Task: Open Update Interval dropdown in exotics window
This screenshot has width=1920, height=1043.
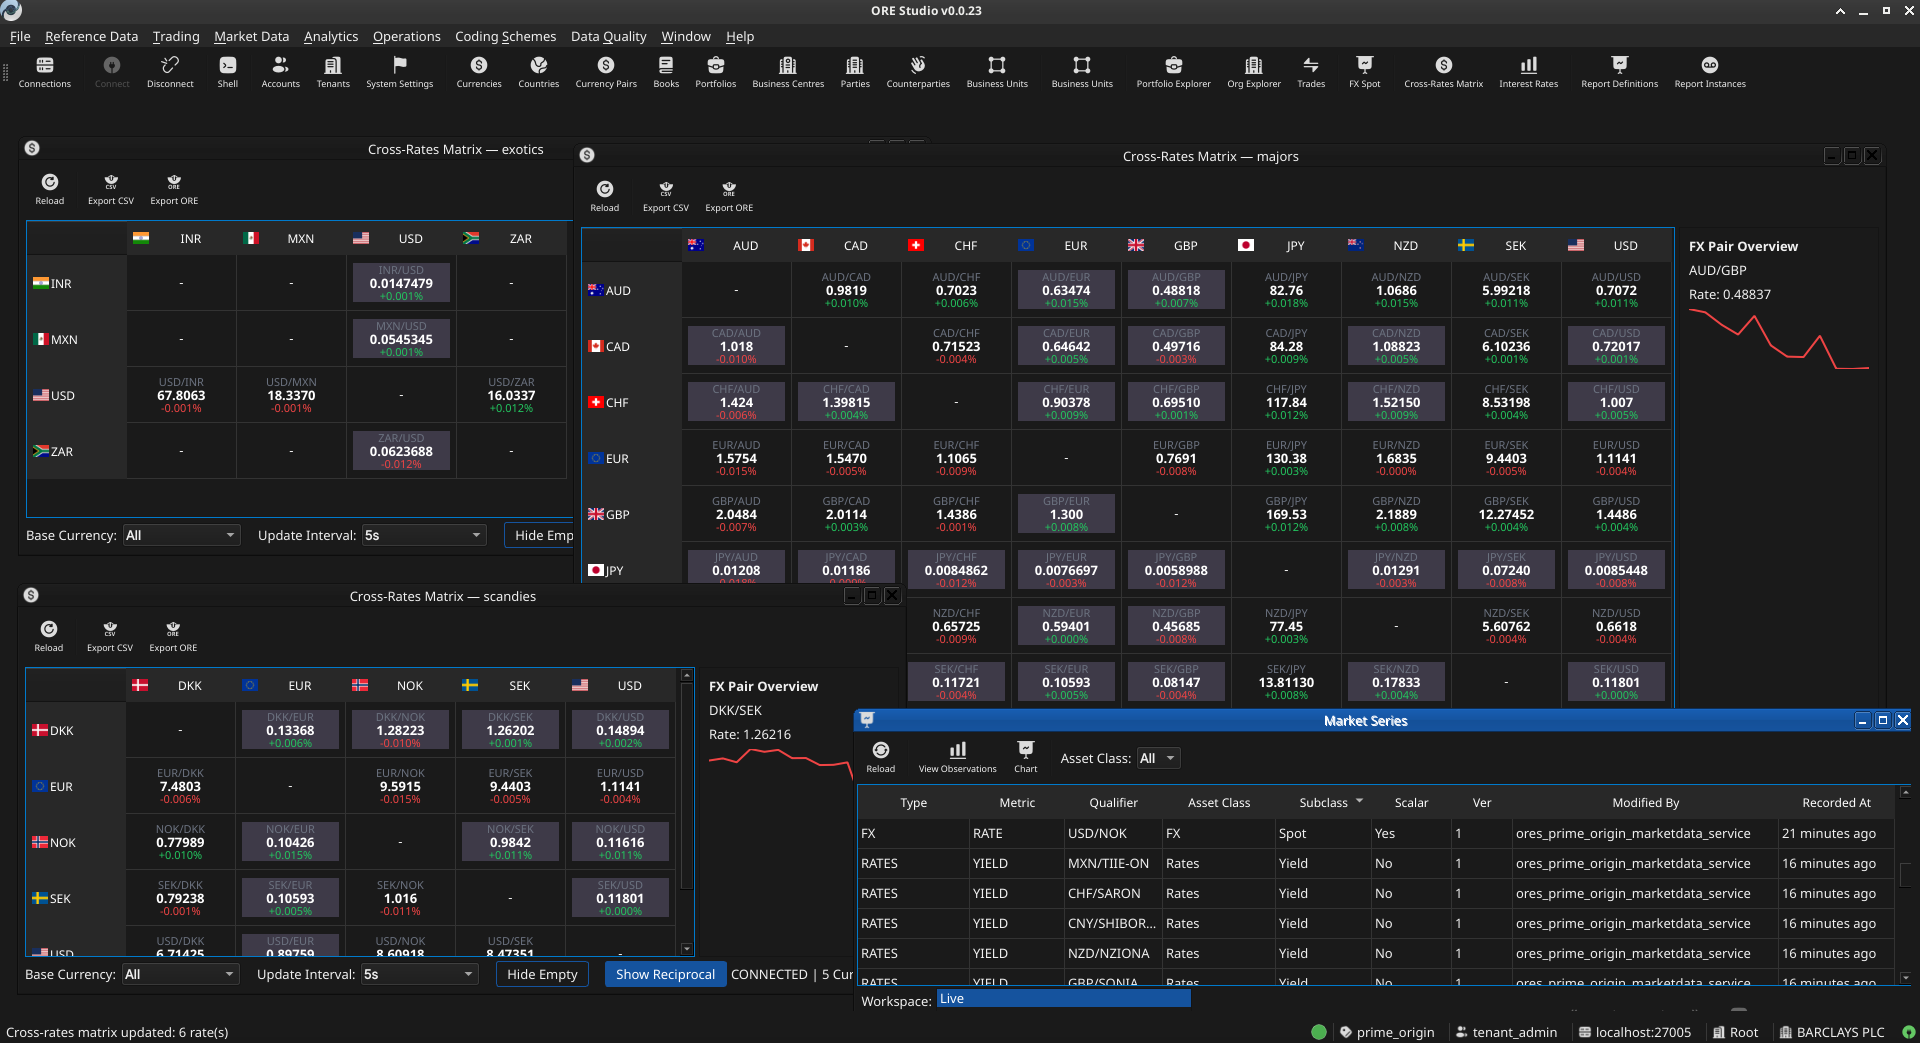Action: [423, 535]
